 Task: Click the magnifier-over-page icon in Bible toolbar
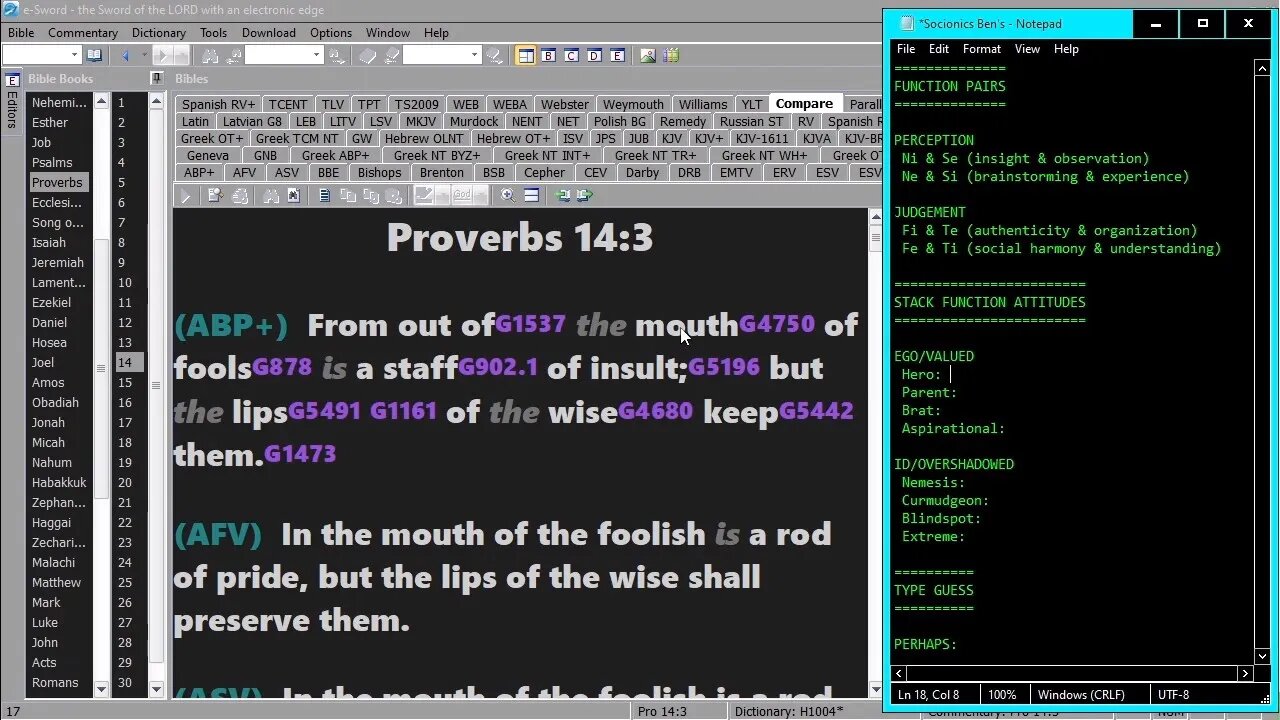(x=216, y=196)
